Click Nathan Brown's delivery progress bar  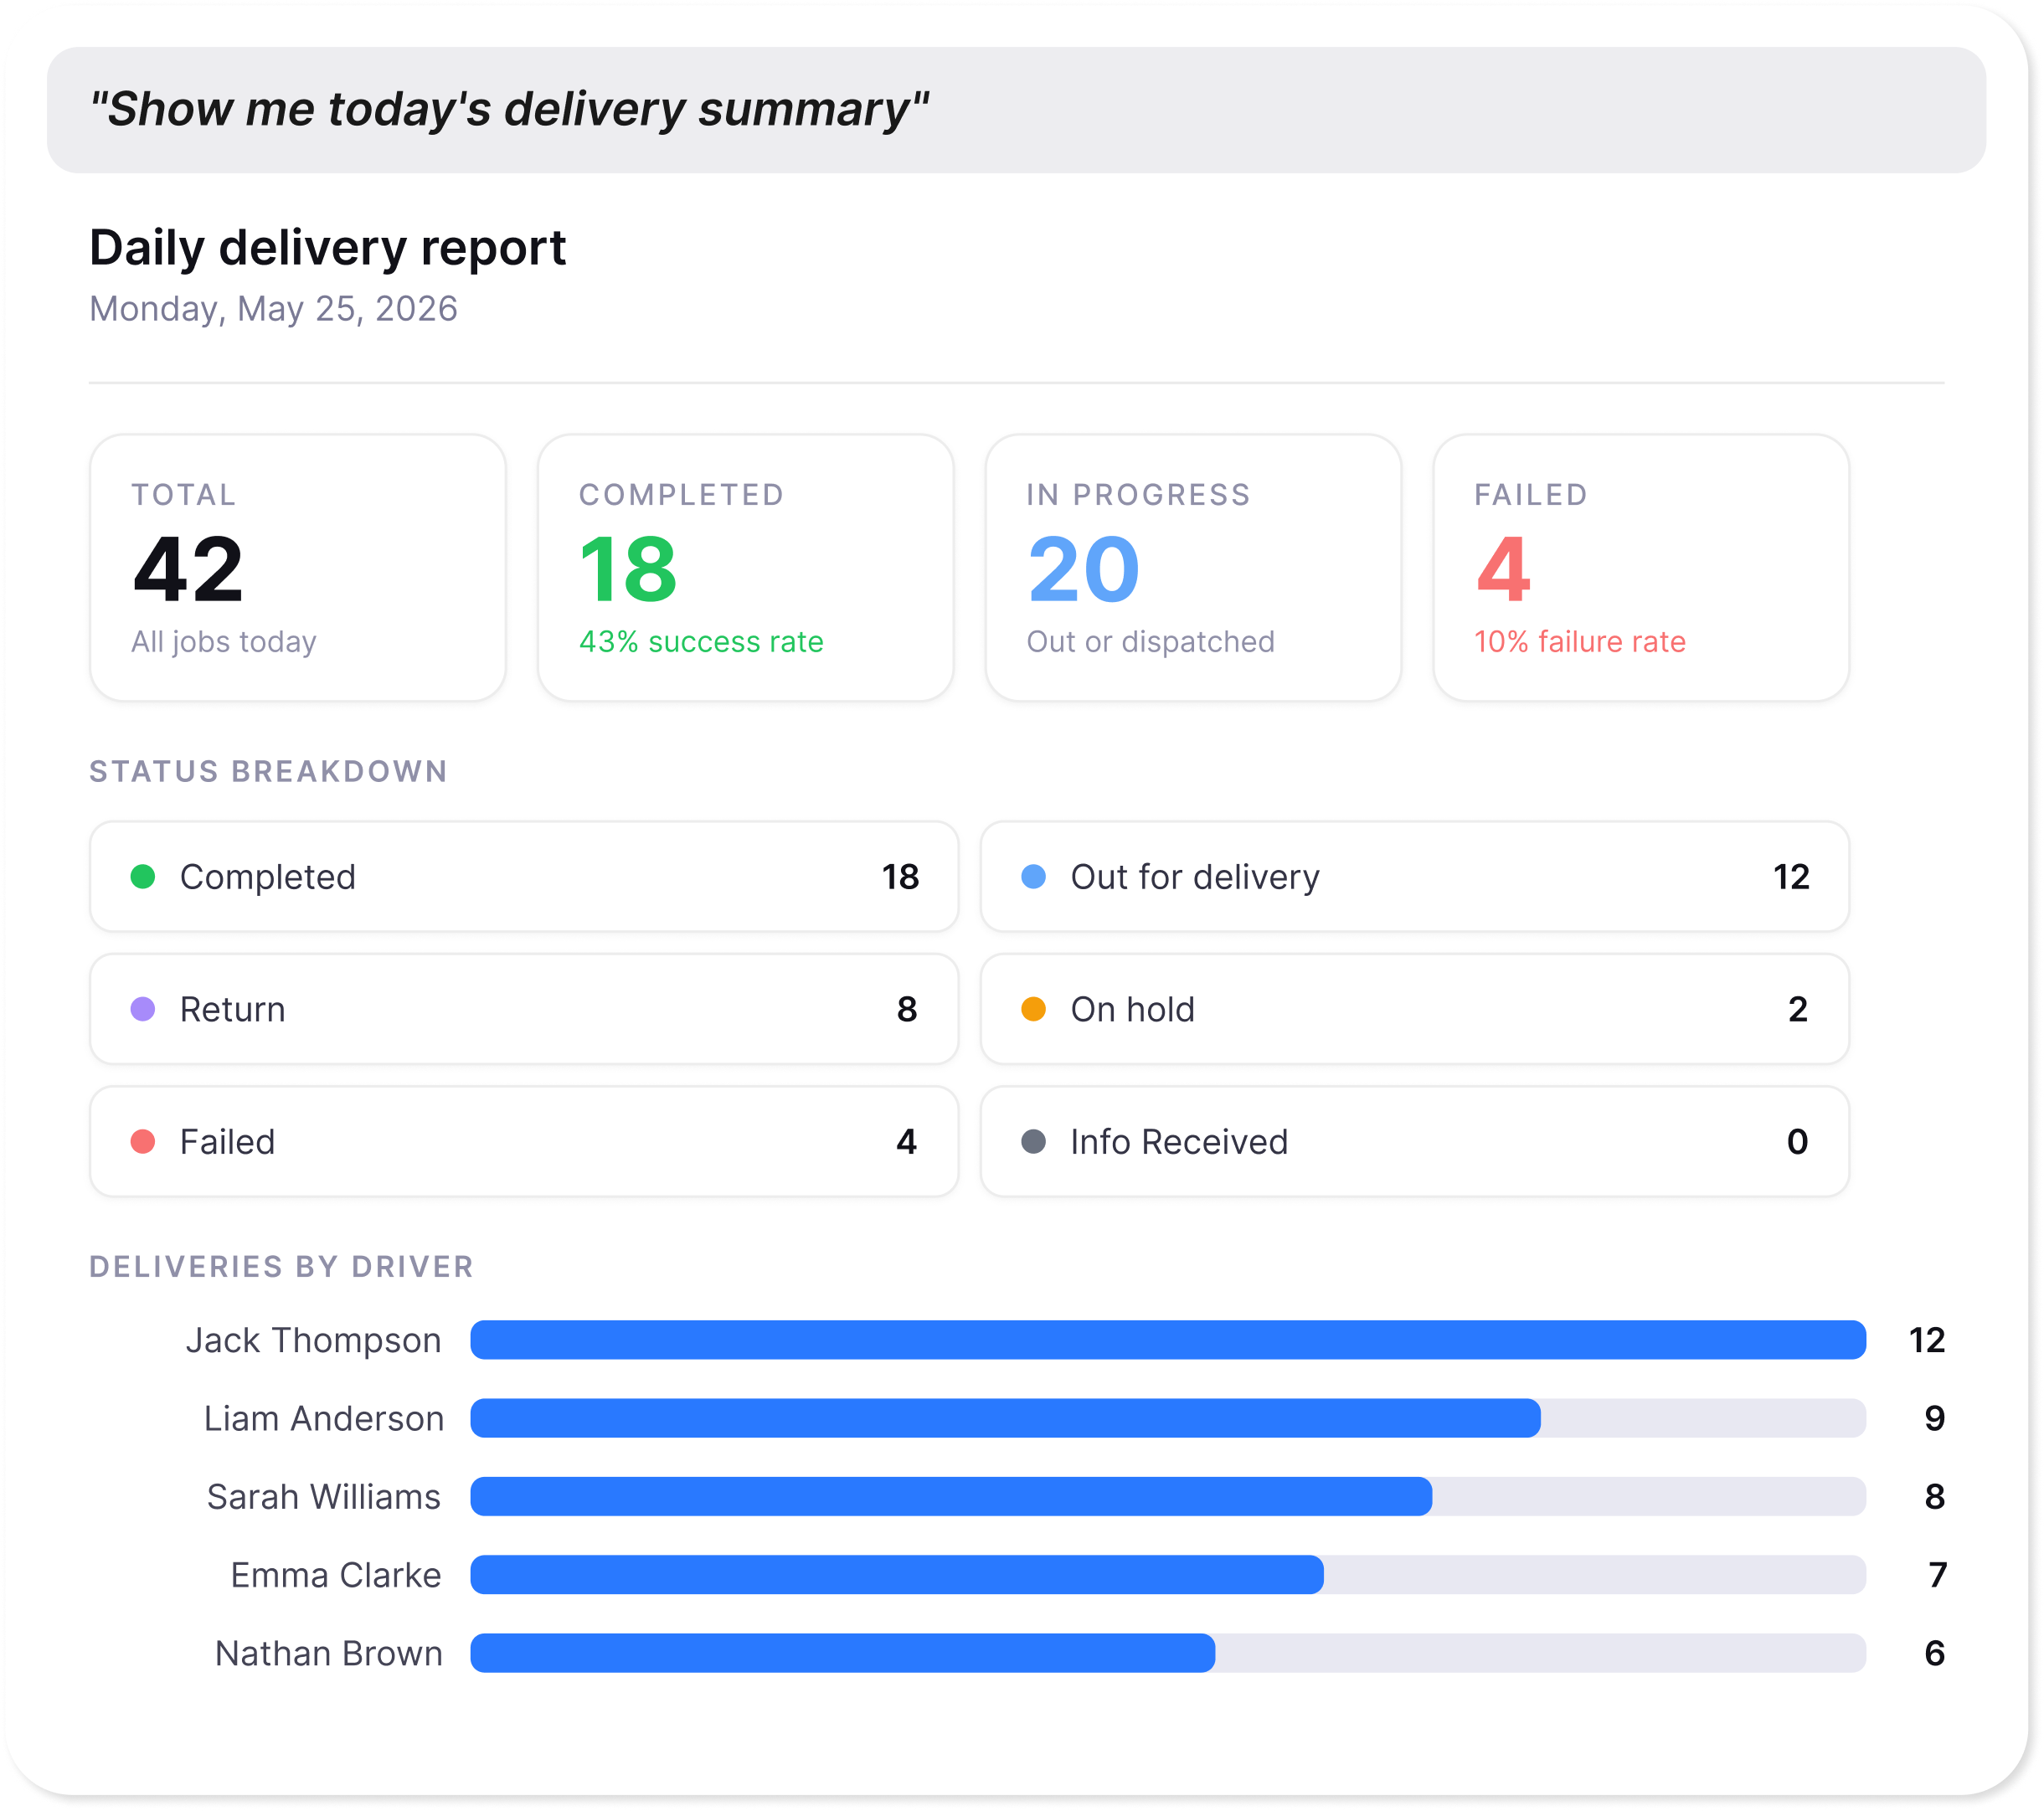(x=1168, y=1653)
